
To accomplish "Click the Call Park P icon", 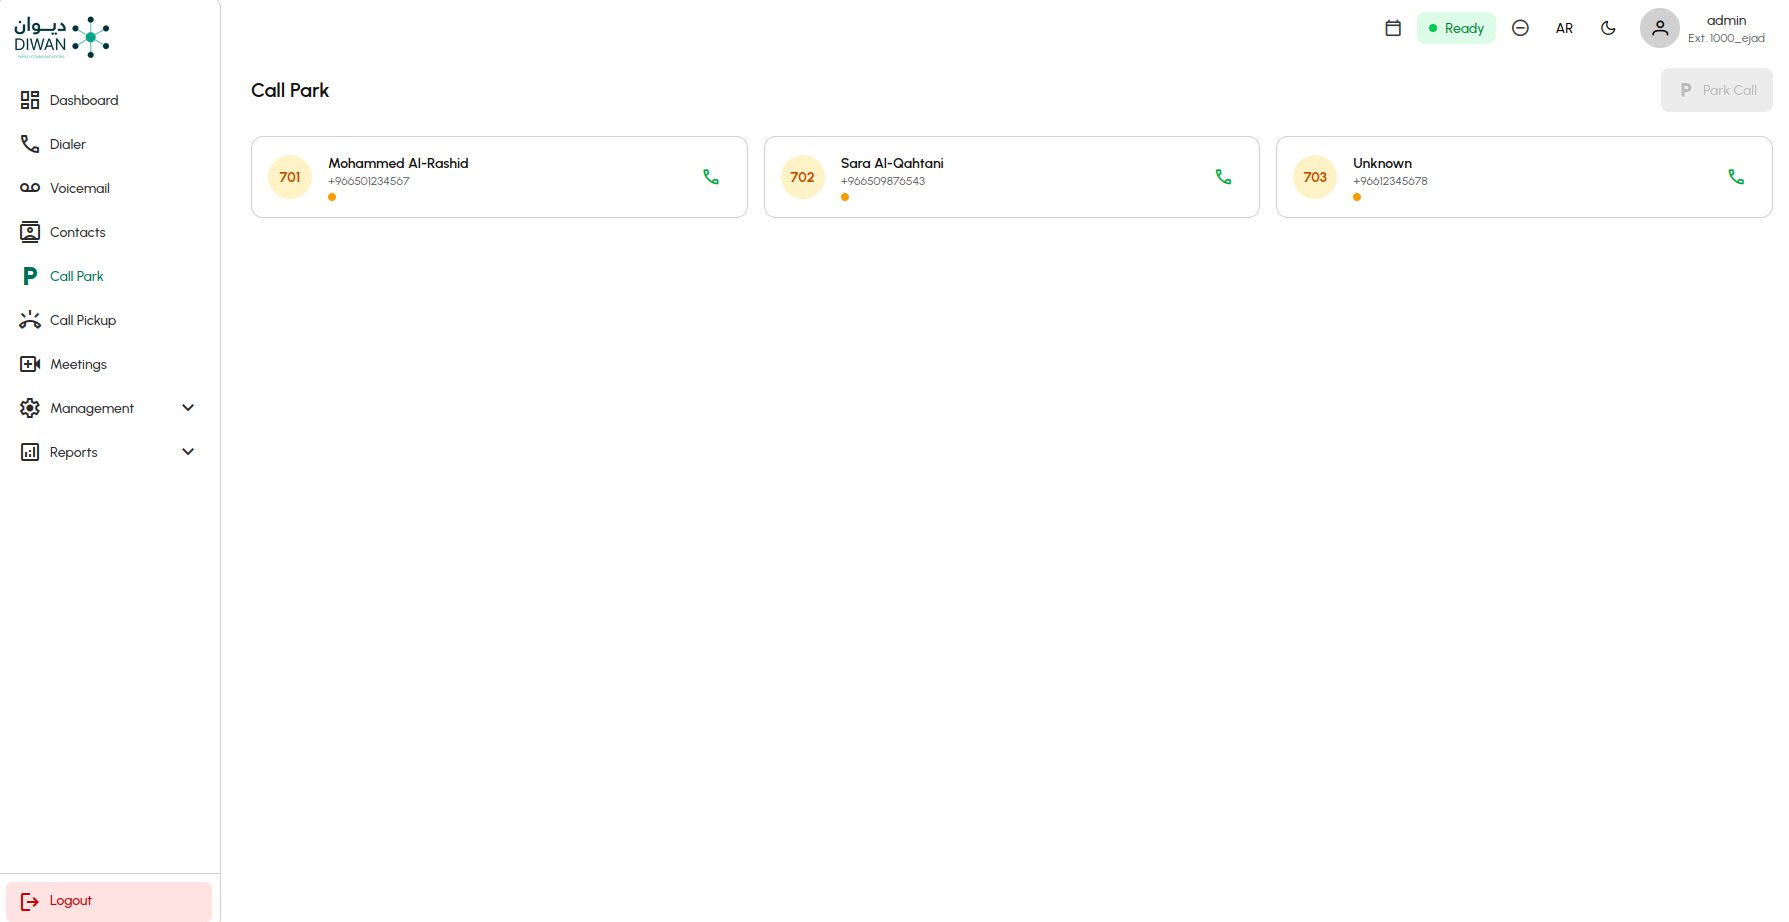I will click(x=30, y=276).
